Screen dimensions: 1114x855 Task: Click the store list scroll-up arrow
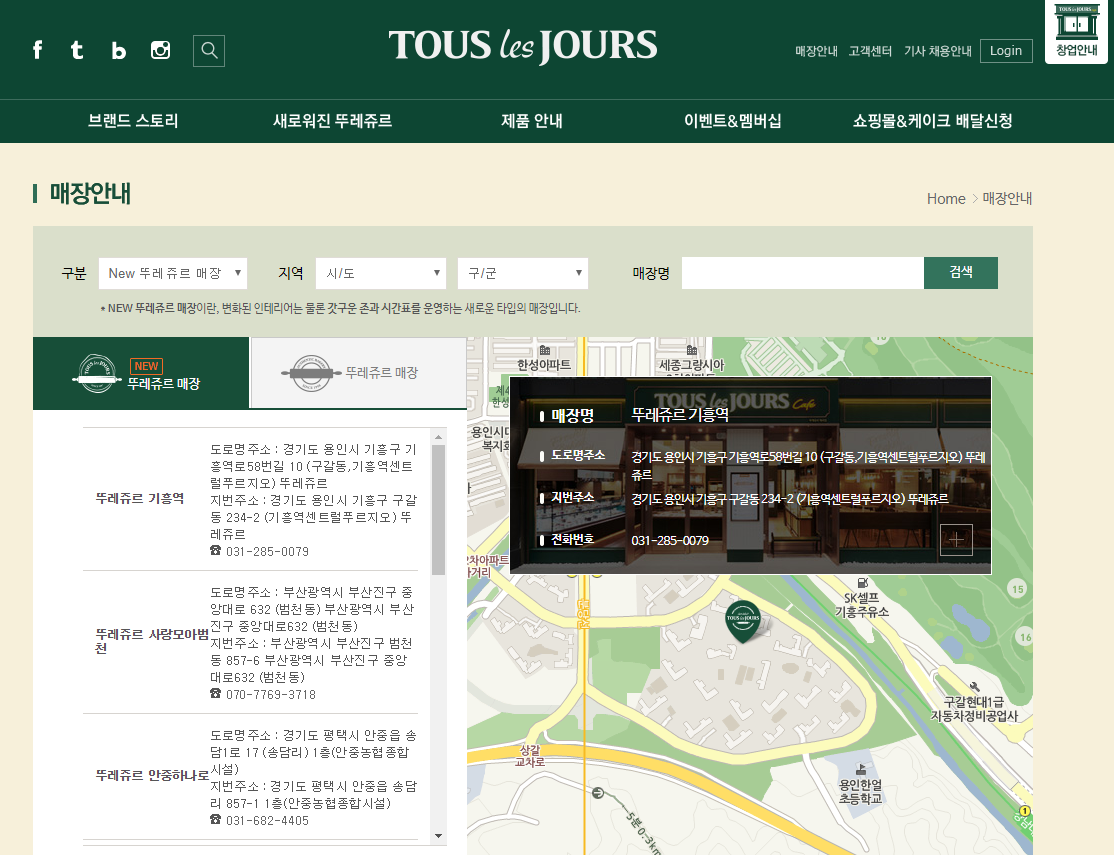[438, 437]
